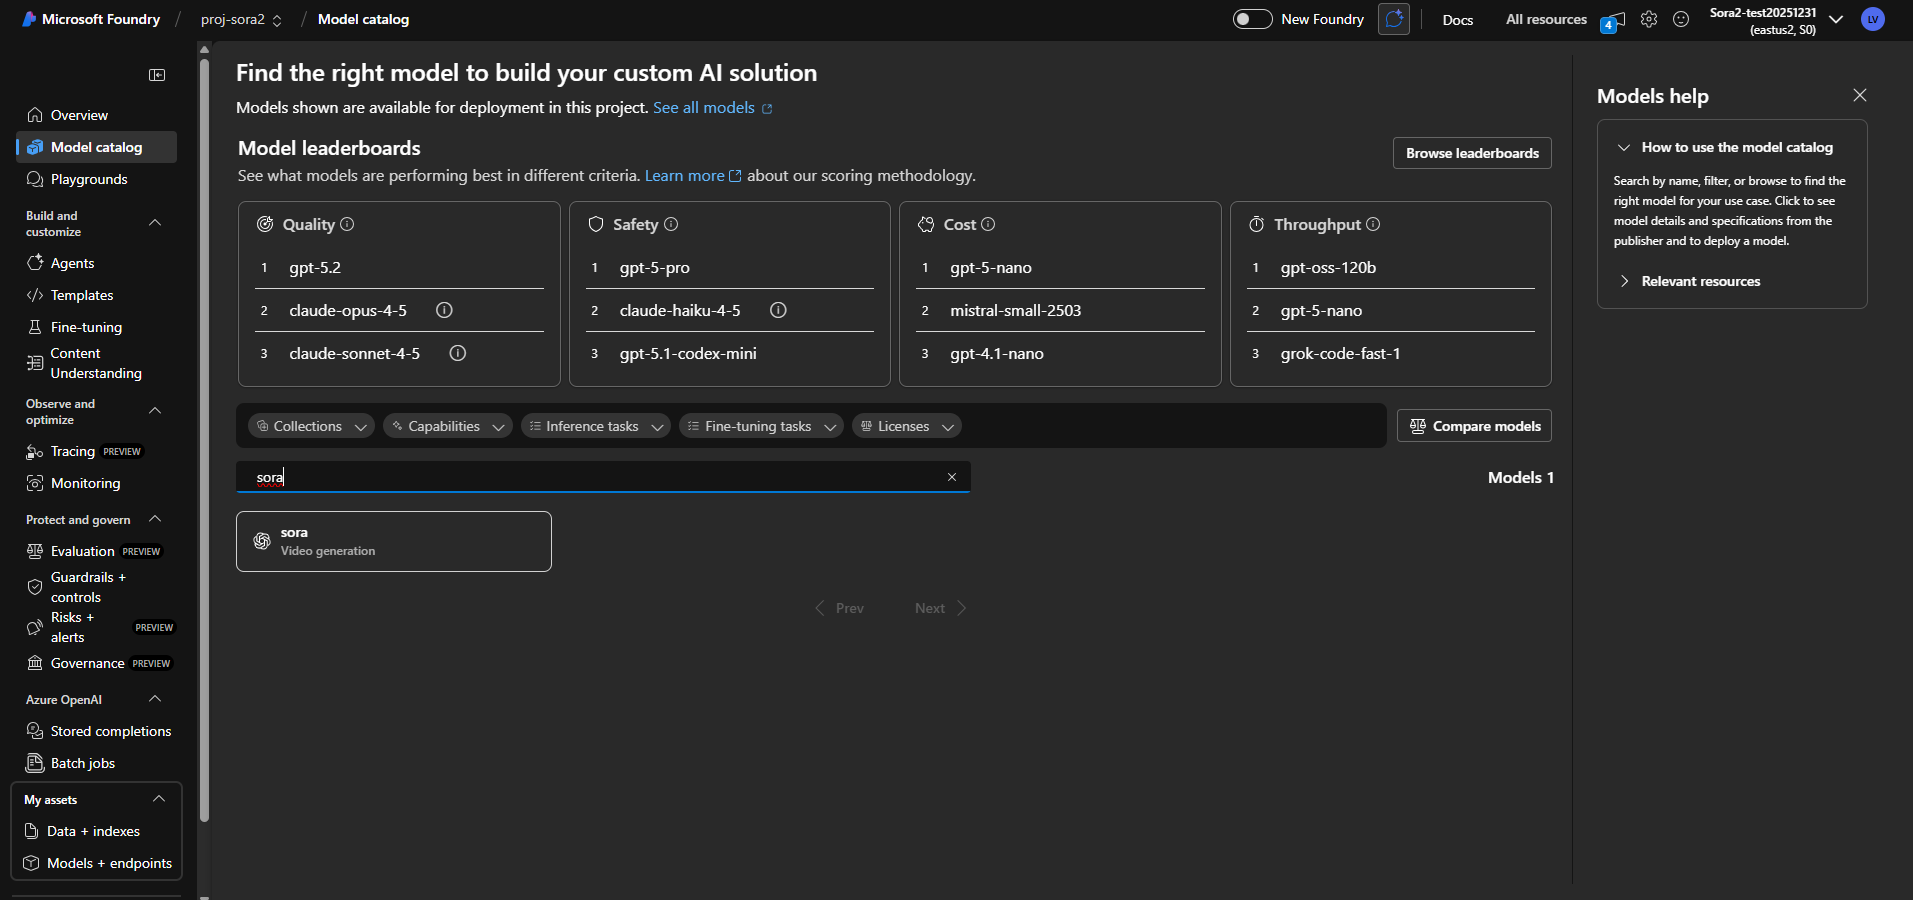
Task: Open the Microsoft Foundry home logo
Action: click(91, 19)
